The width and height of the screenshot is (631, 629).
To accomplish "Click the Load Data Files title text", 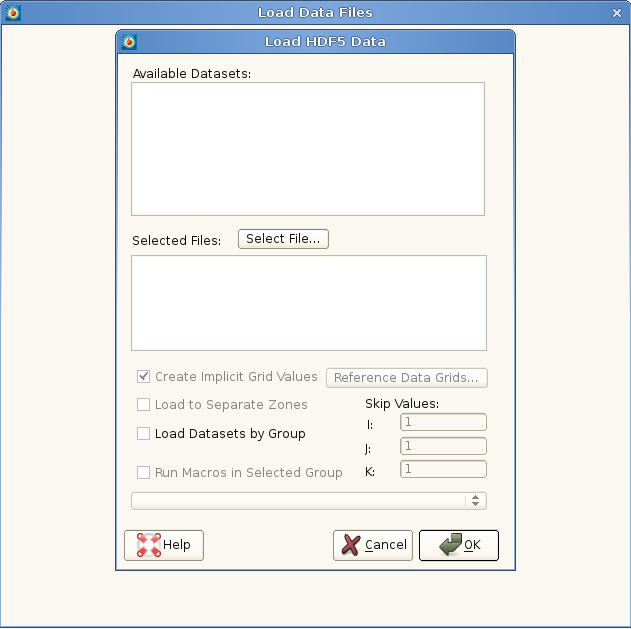I will [x=315, y=12].
